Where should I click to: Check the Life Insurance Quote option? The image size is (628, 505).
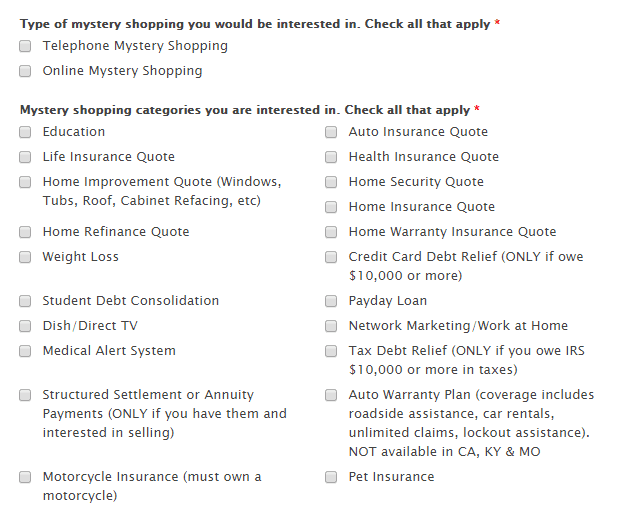point(25,157)
